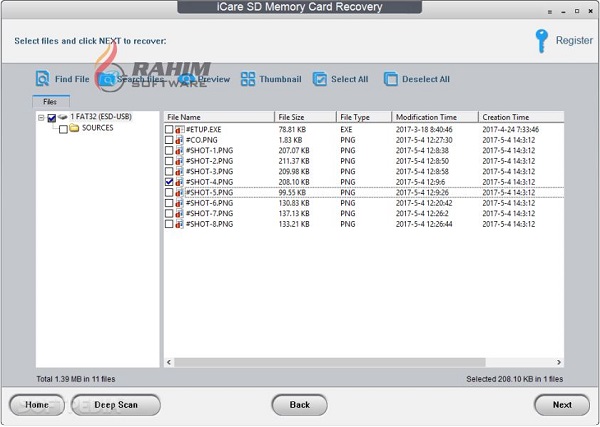Click the Thumbnail toolbar label
The width and height of the screenshot is (600, 427).
pos(280,79)
